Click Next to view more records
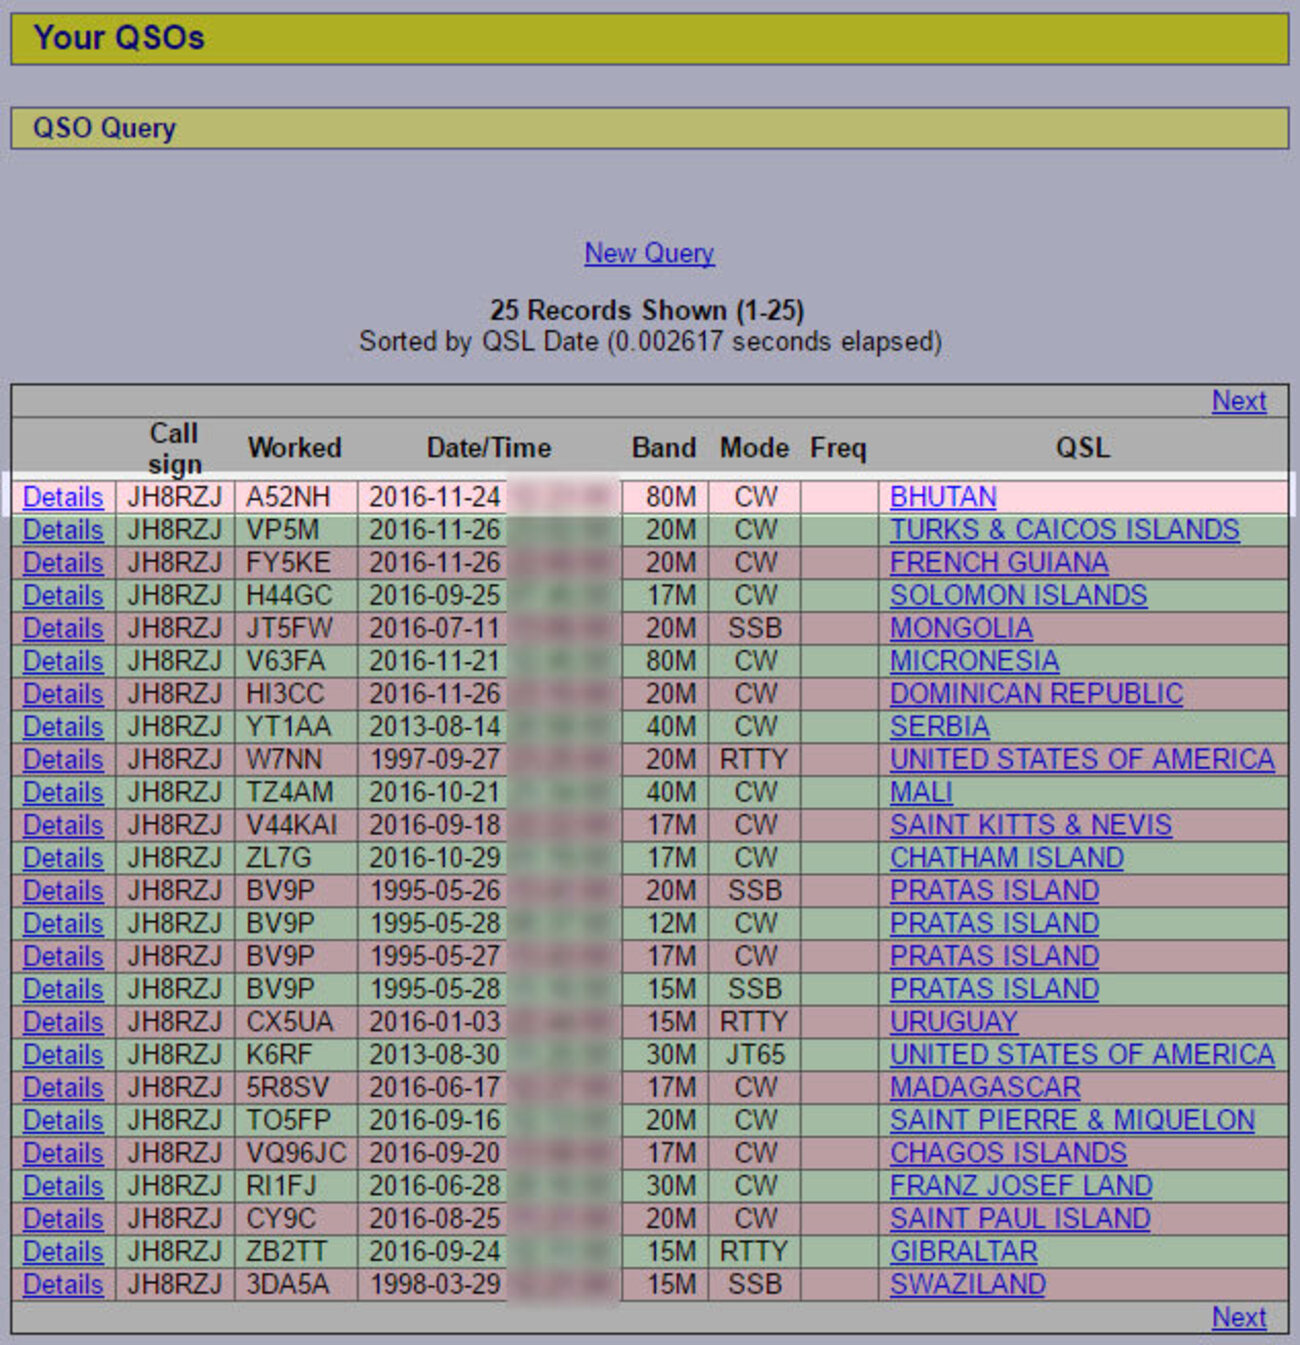The height and width of the screenshot is (1345, 1300). [x=1239, y=401]
